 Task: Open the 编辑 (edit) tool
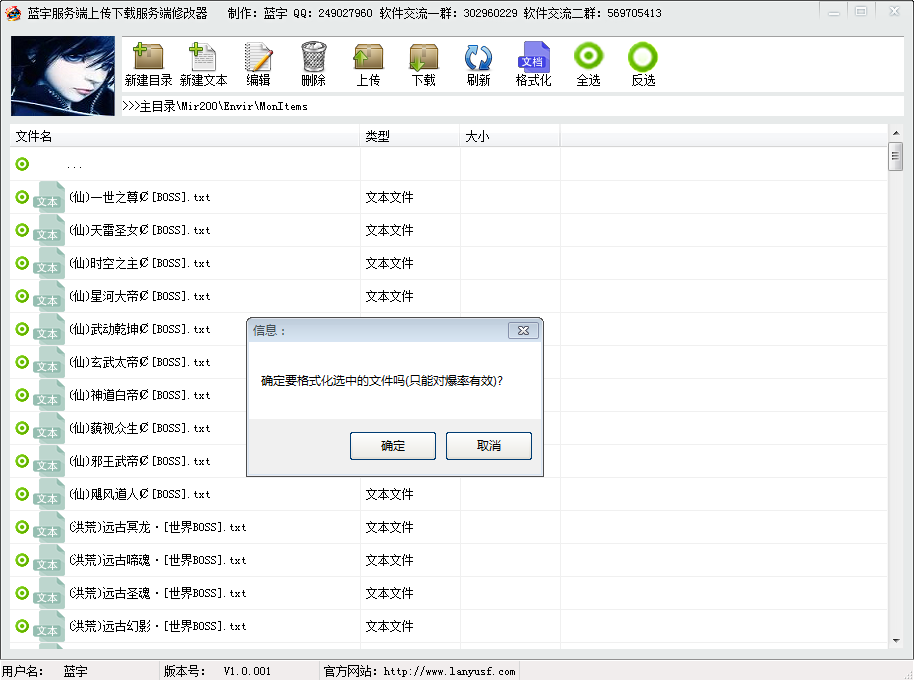(x=258, y=58)
